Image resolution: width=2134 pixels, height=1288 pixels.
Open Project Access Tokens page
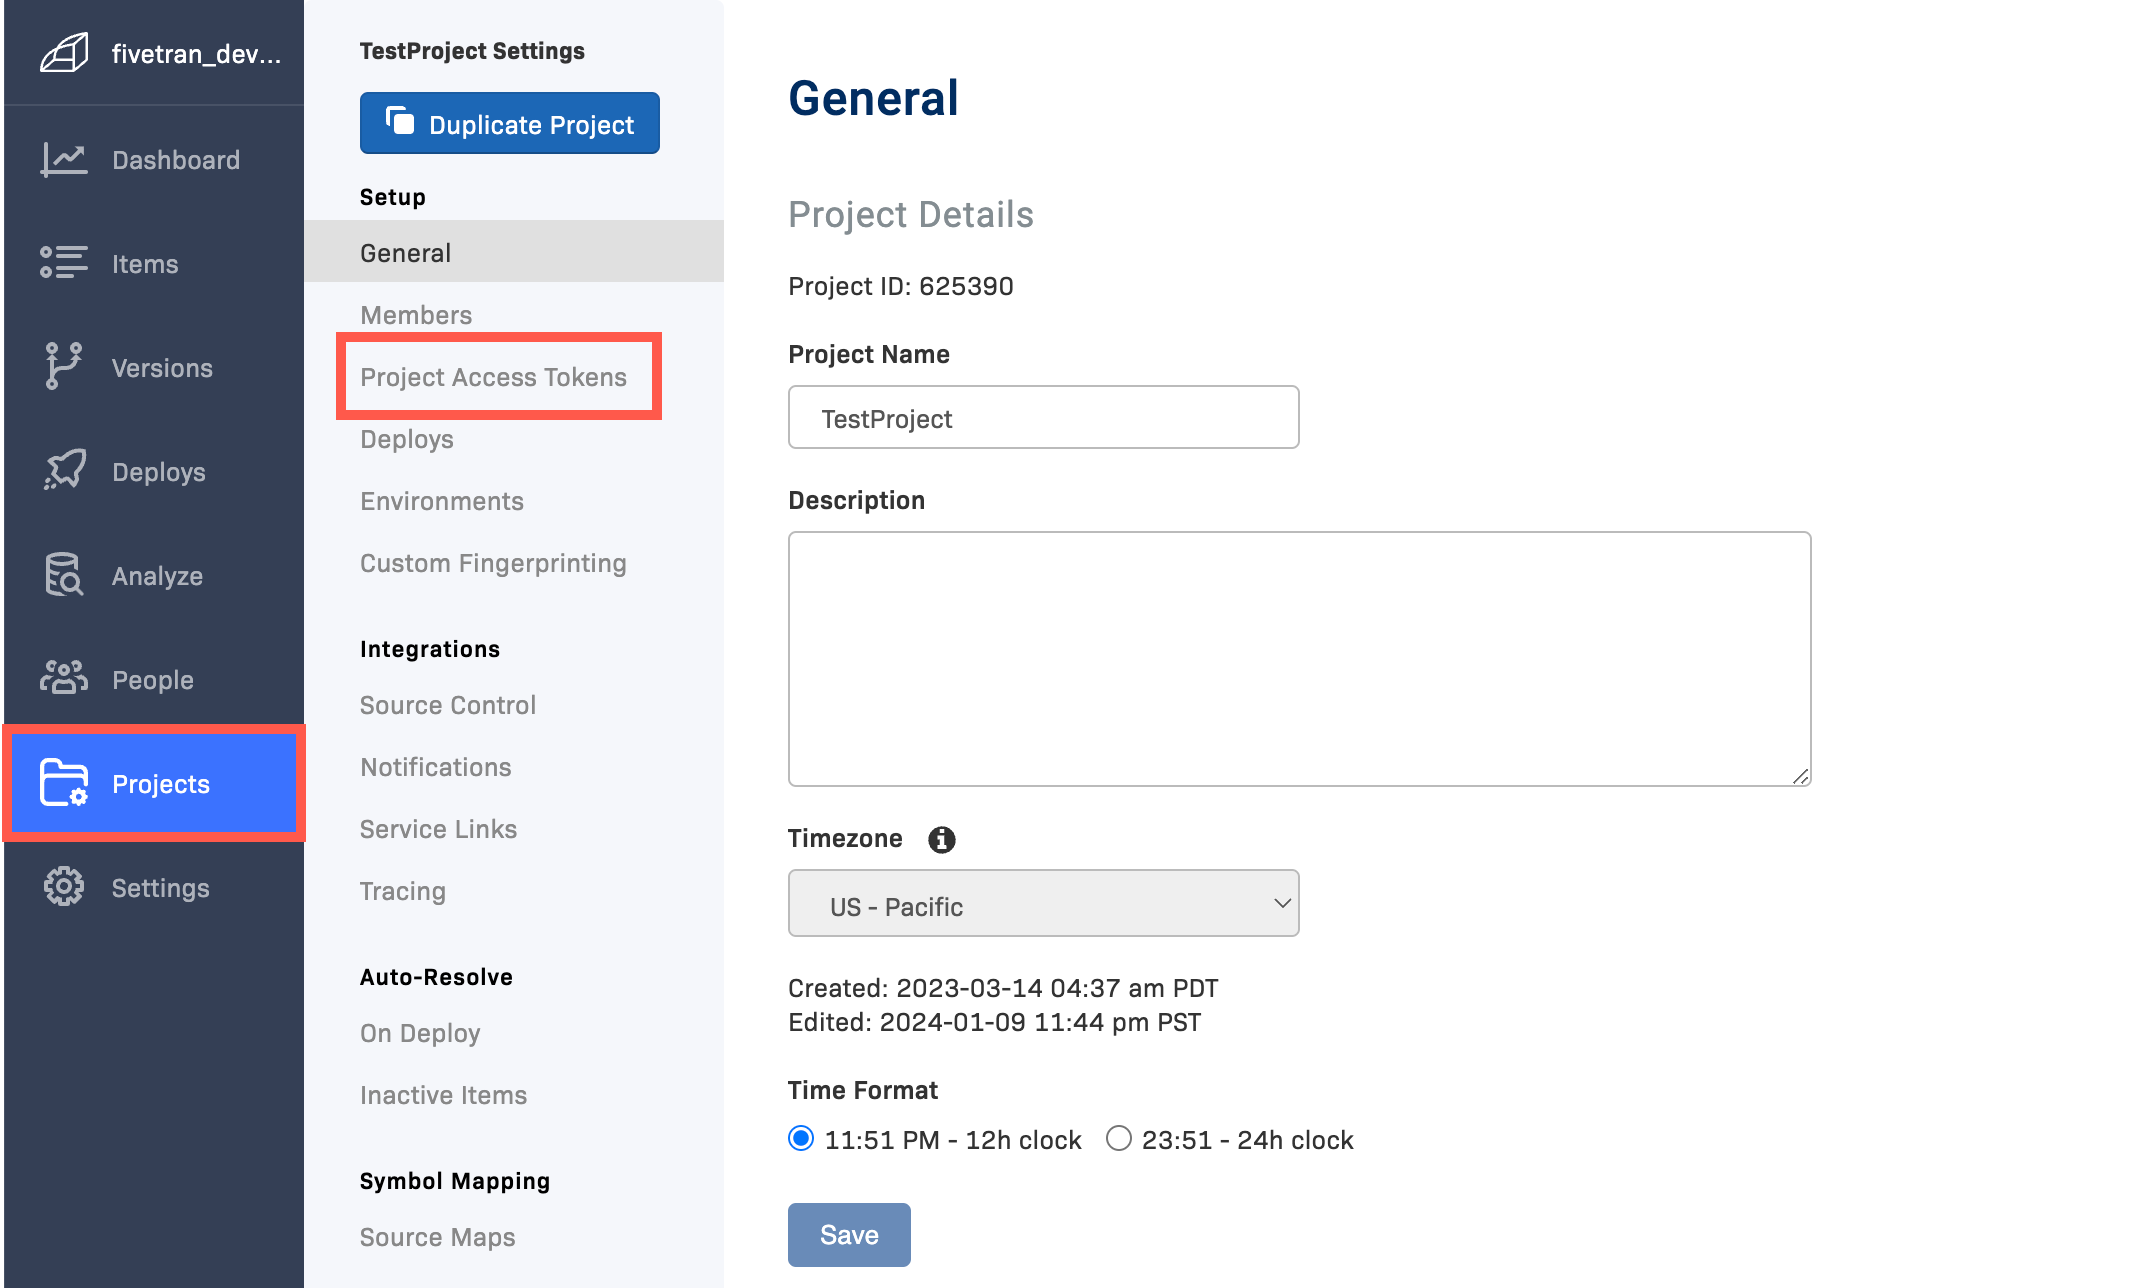click(494, 377)
